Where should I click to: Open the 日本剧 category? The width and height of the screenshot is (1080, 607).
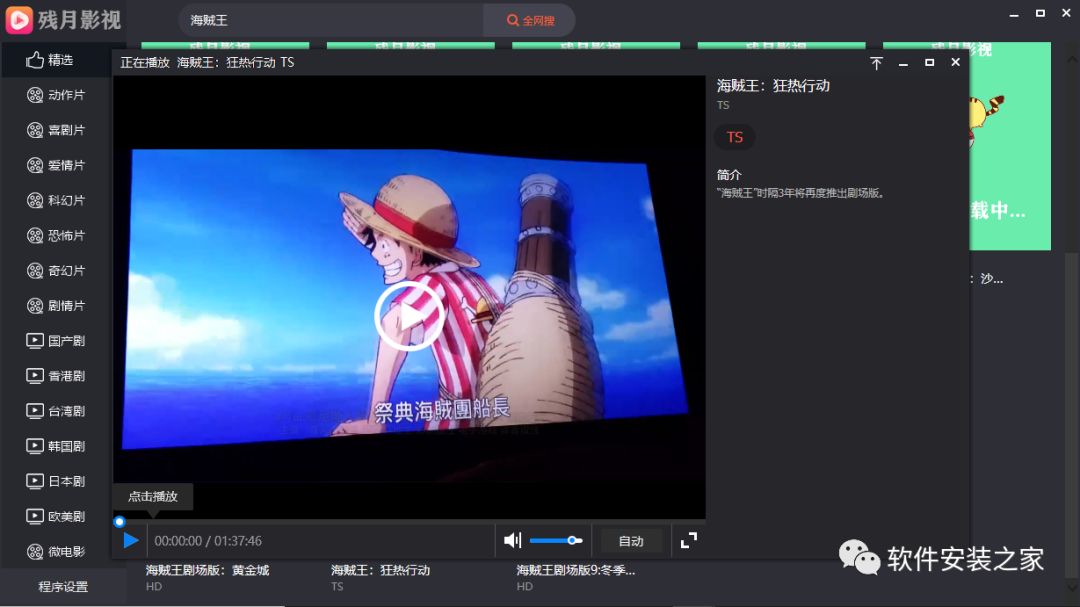tap(55, 482)
